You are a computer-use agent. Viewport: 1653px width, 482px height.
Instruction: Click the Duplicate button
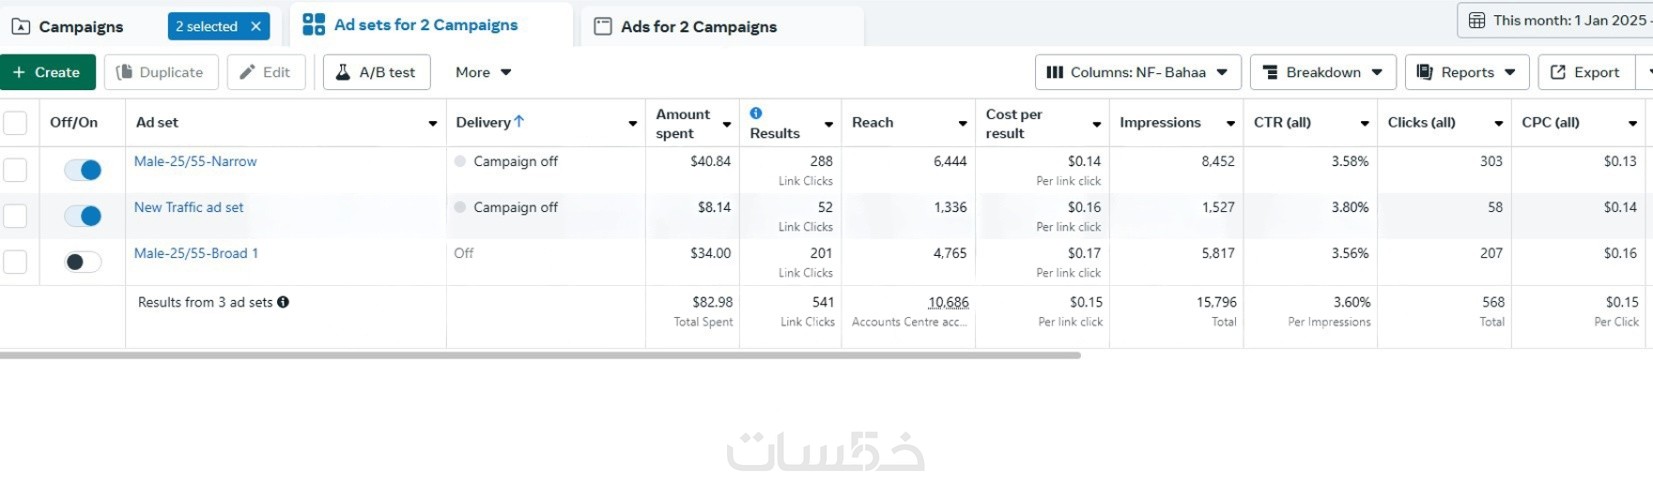click(x=160, y=72)
